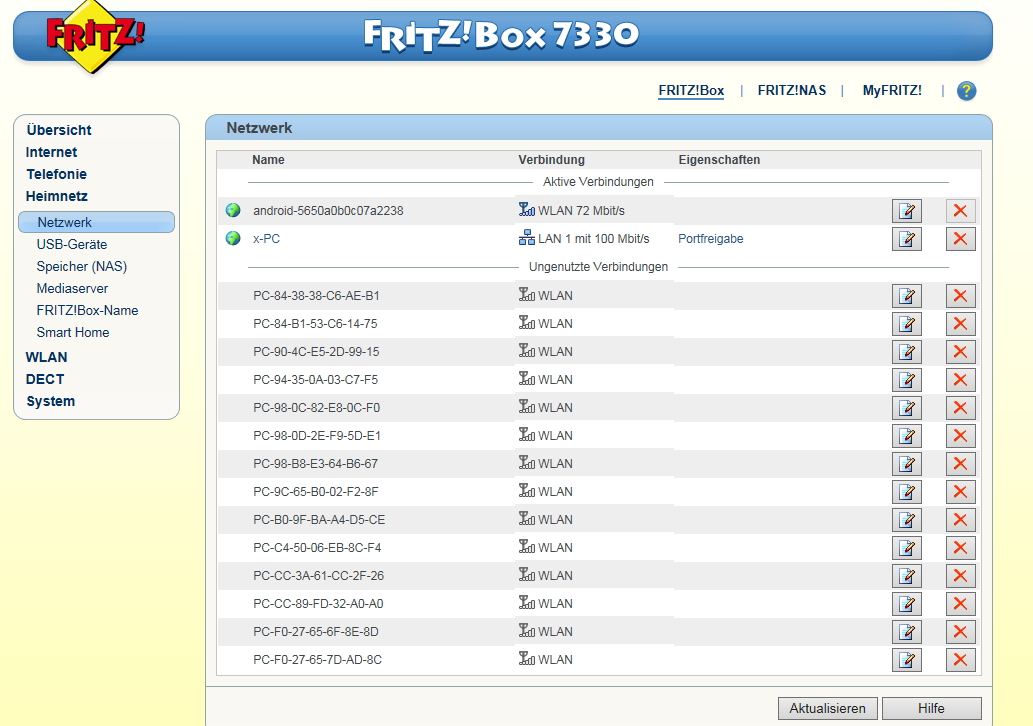The width and height of the screenshot is (1033, 726).
Task: Delete entry PC-F0-27-65-7D-AD-8C
Action: tap(961, 659)
